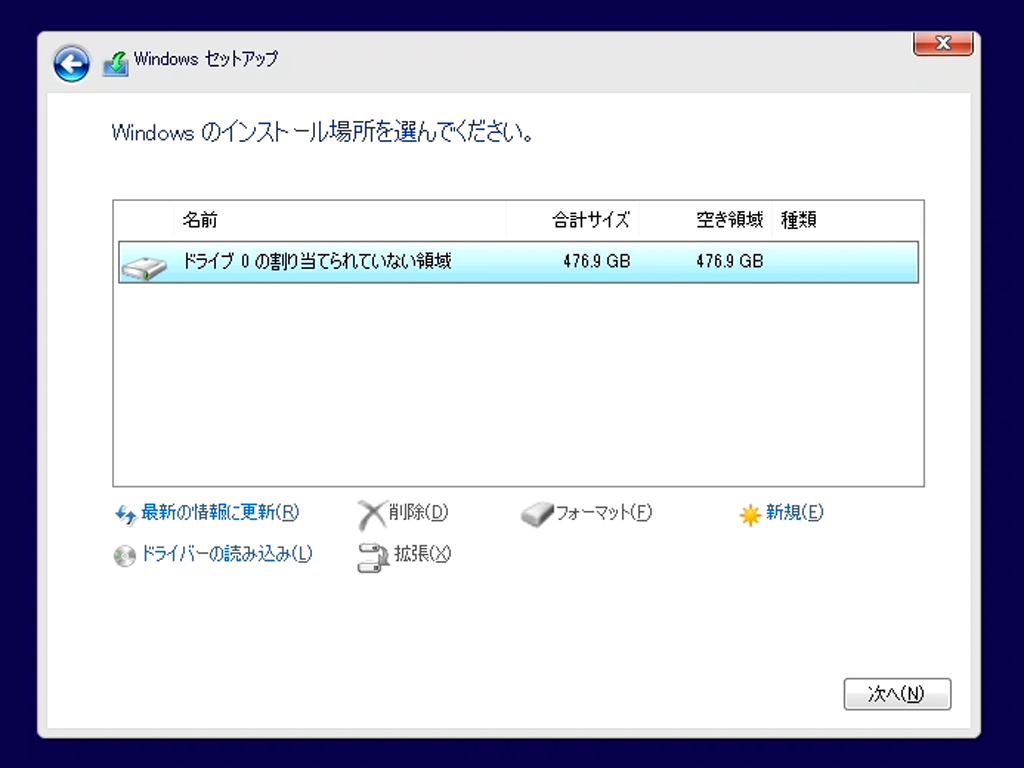The height and width of the screenshot is (768, 1024).
Task: Click the extend partition icon
Action: coord(373,558)
